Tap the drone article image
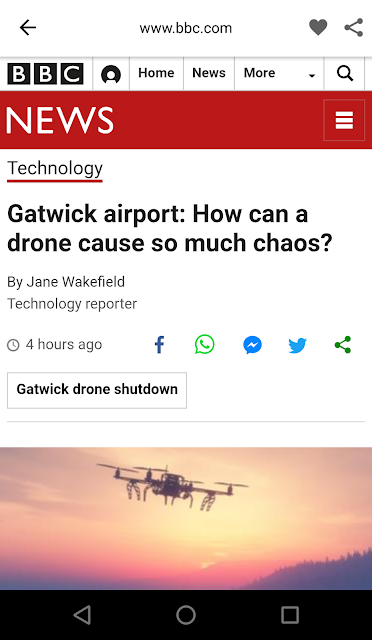The height and width of the screenshot is (640, 372). pos(186,518)
